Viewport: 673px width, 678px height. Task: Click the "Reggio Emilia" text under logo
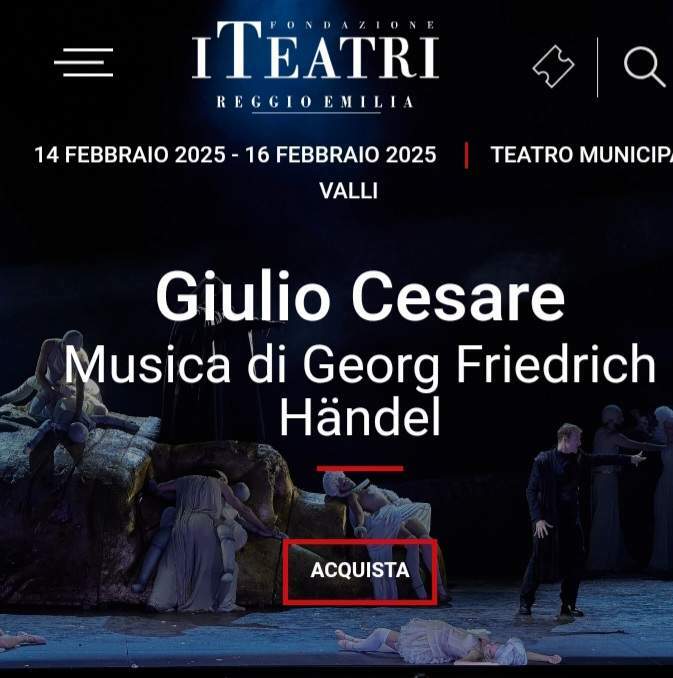coord(315,102)
